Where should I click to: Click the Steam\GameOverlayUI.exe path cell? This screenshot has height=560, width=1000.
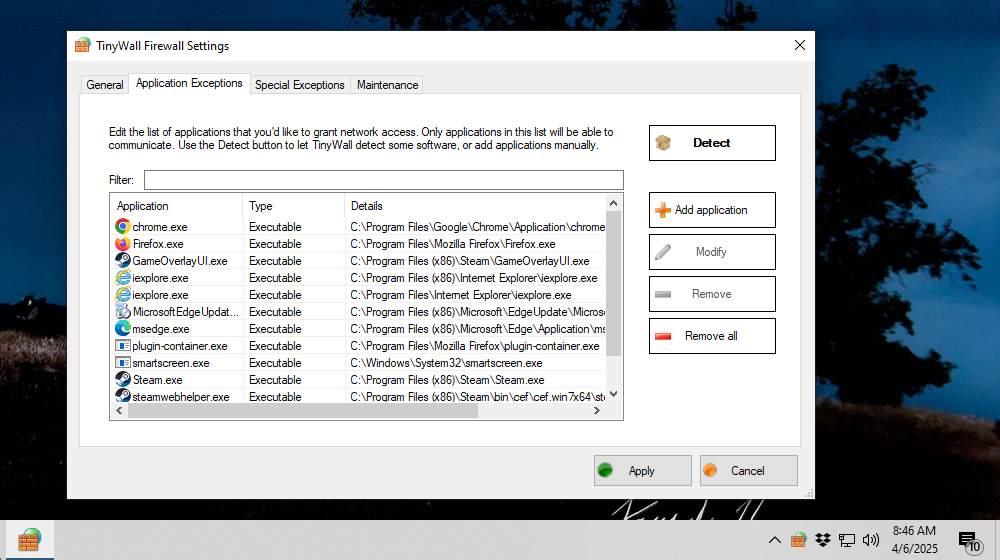click(x=470, y=260)
